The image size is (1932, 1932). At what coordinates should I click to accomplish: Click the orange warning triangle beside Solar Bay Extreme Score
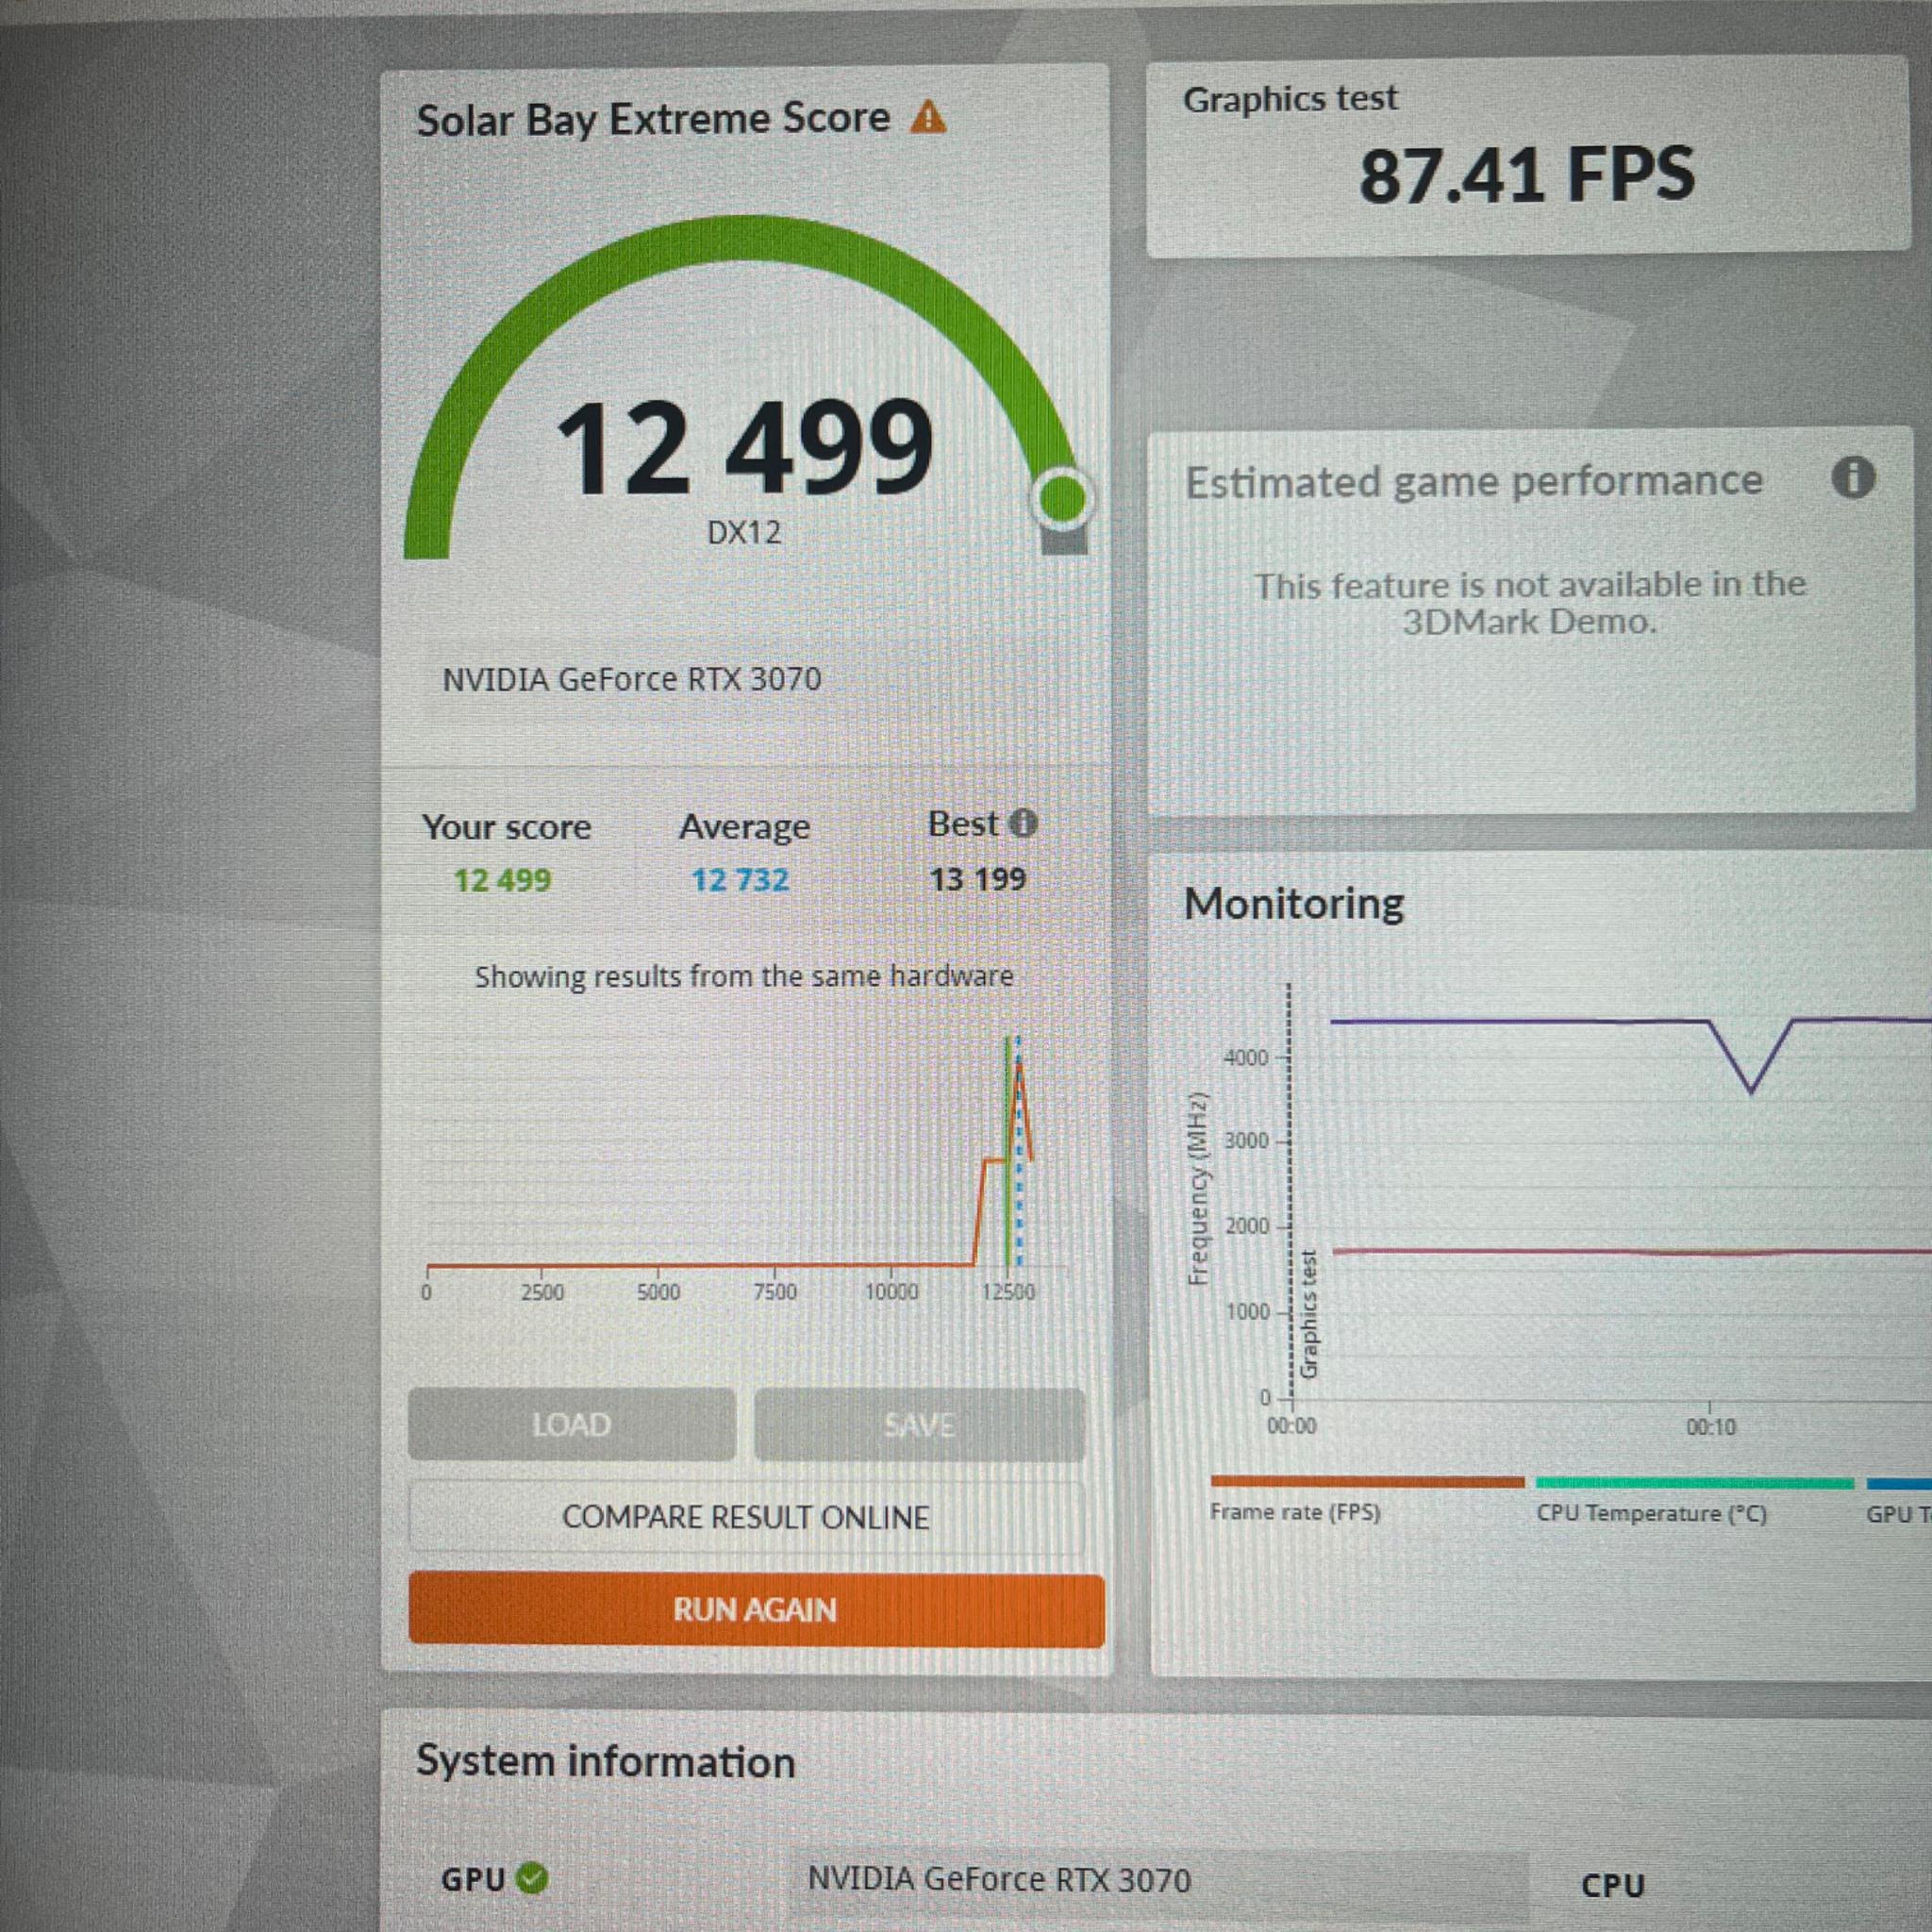tap(928, 118)
